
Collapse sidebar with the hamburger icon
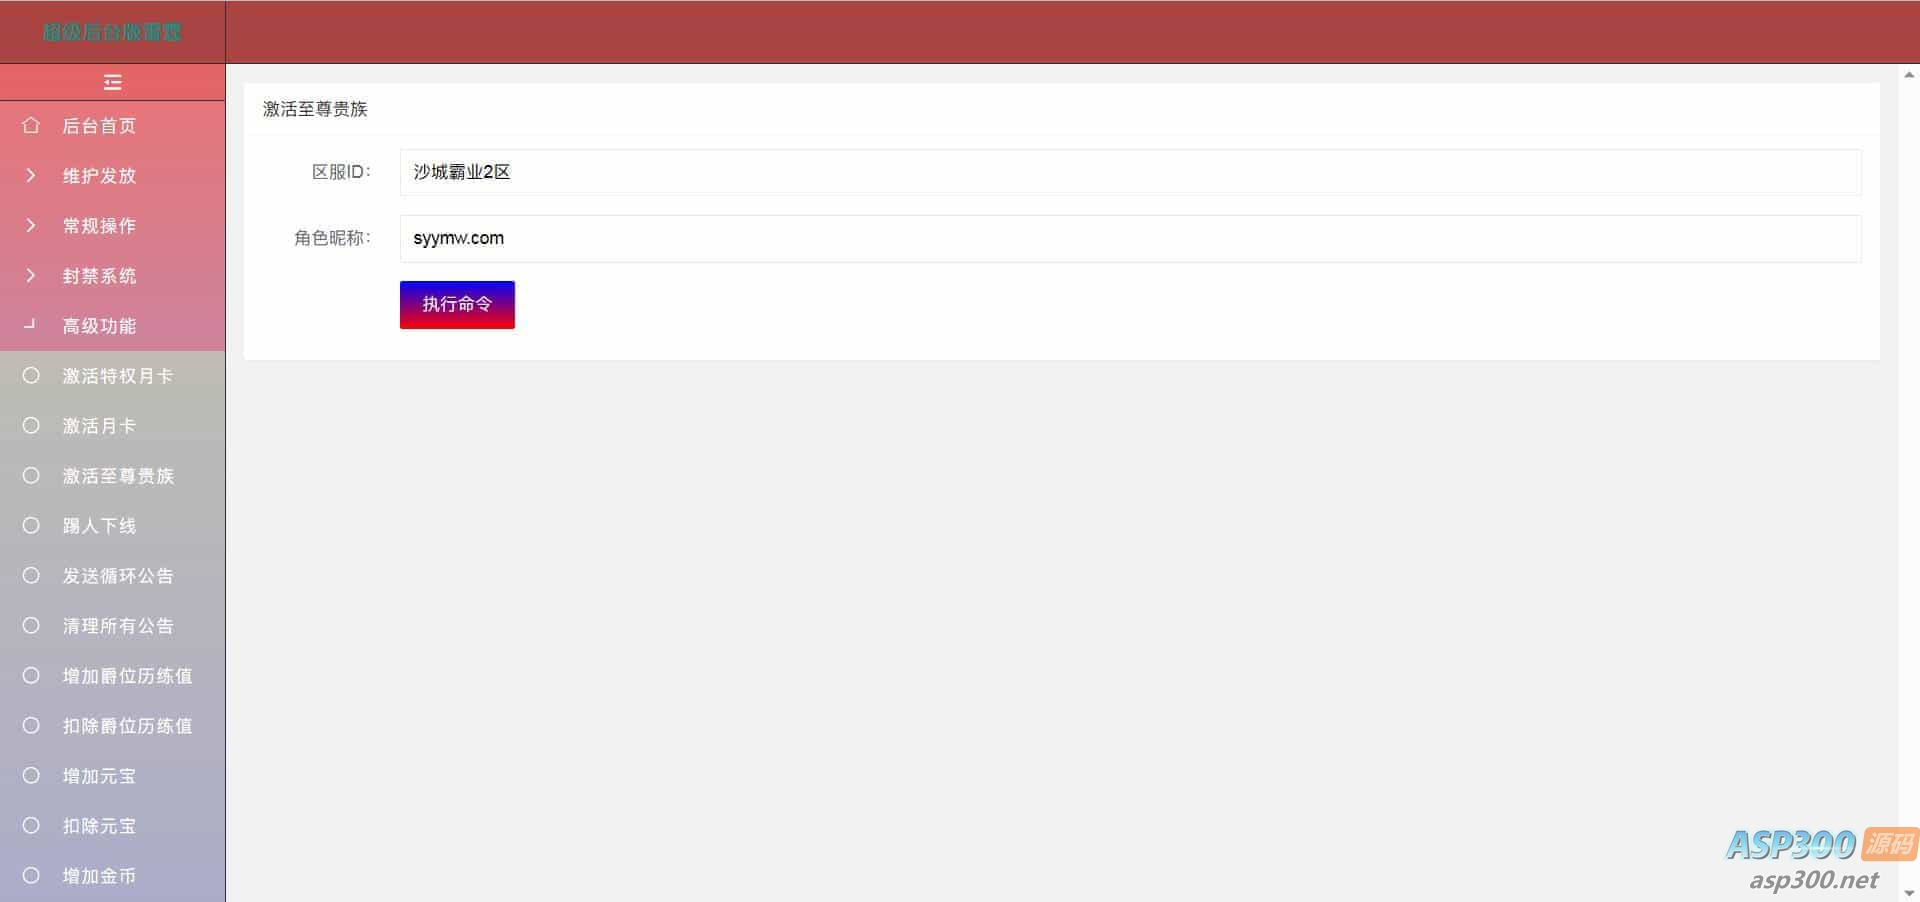click(x=112, y=82)
